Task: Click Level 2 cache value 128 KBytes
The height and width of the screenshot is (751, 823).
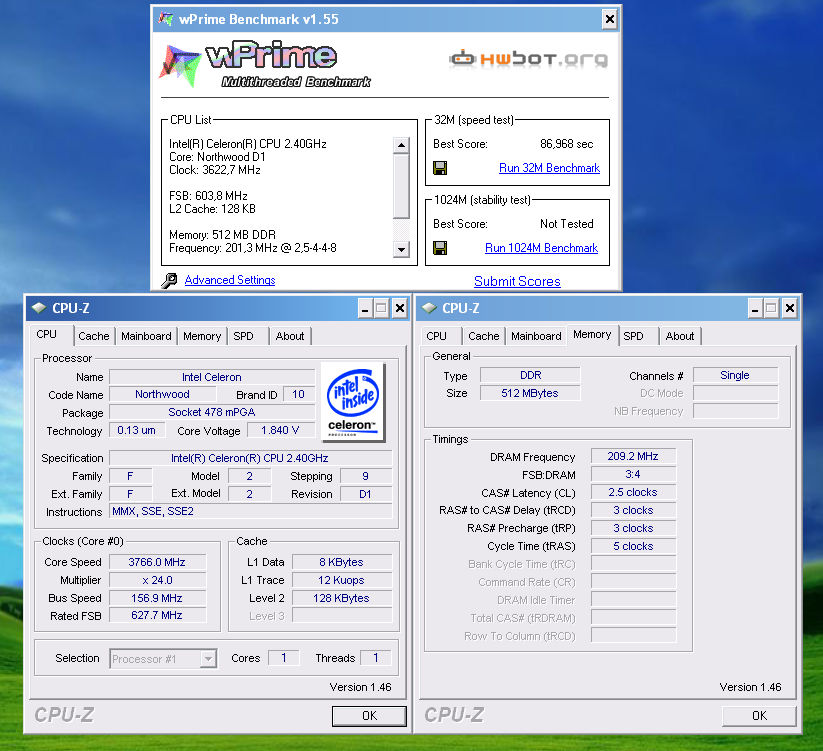Action: tap(342, 598)
